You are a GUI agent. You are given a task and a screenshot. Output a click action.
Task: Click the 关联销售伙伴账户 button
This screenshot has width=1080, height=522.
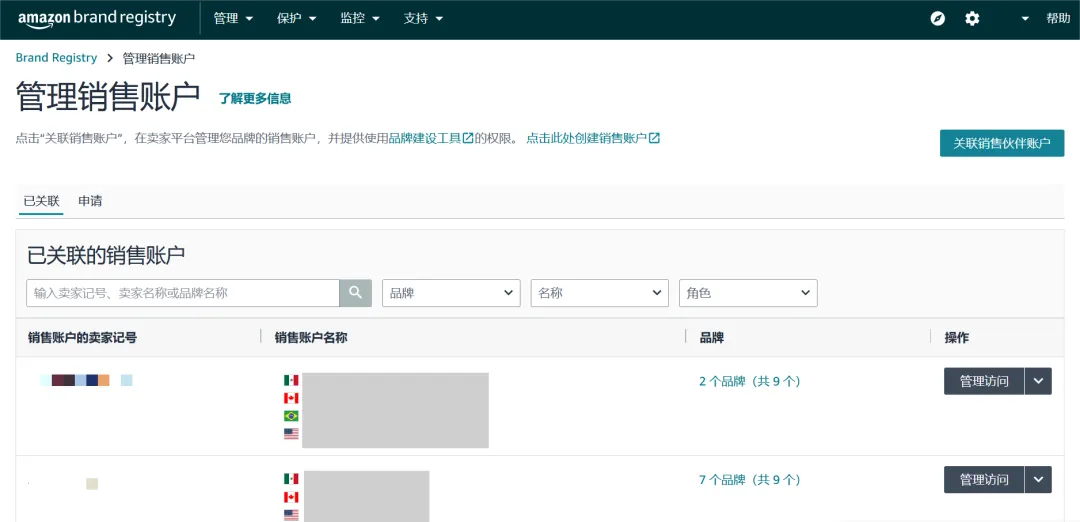point(1001,143)
